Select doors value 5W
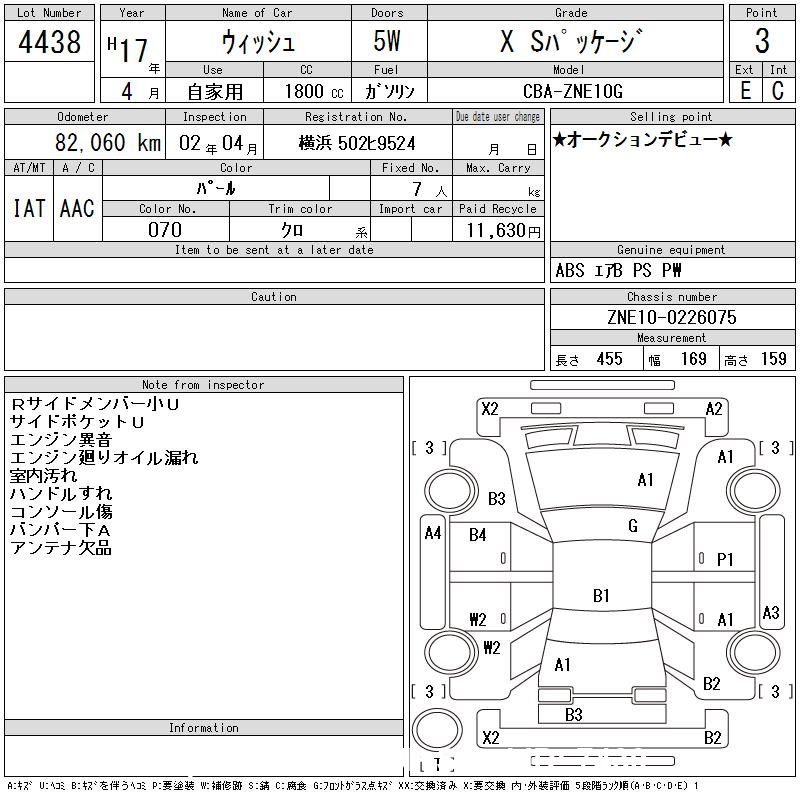This screenshot has width=800, height=800. coord(387,41)
